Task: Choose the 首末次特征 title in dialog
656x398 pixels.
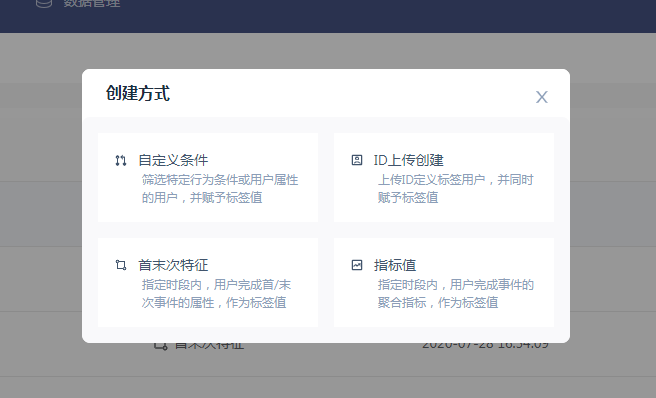Action: [173, 265]
